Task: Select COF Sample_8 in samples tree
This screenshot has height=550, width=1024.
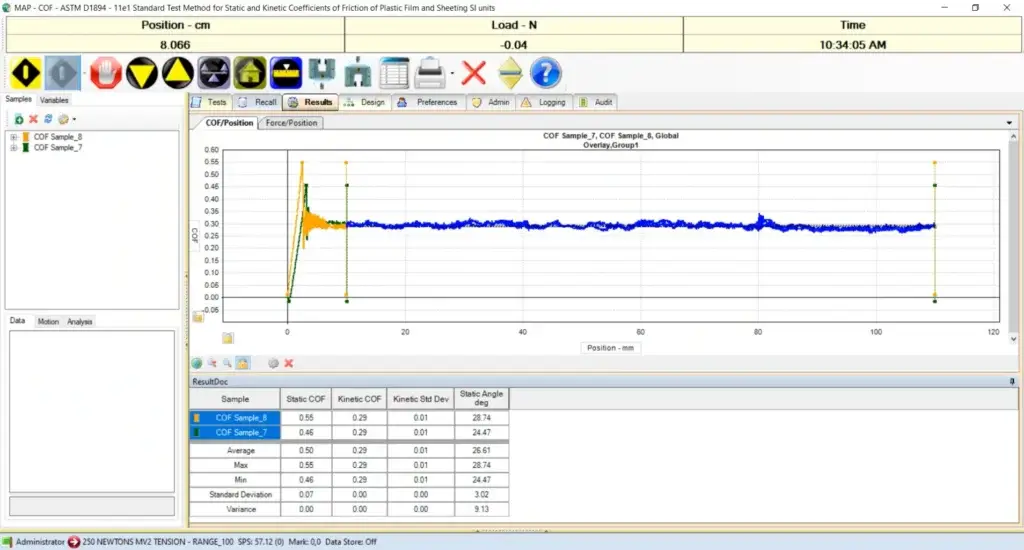Action: (57, 137)
